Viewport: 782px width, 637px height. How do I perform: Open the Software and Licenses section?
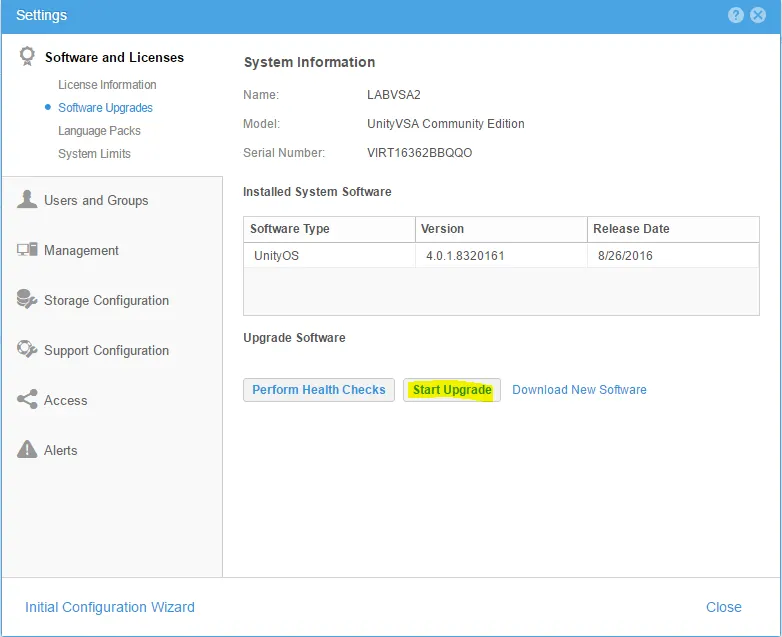(114, 57)
